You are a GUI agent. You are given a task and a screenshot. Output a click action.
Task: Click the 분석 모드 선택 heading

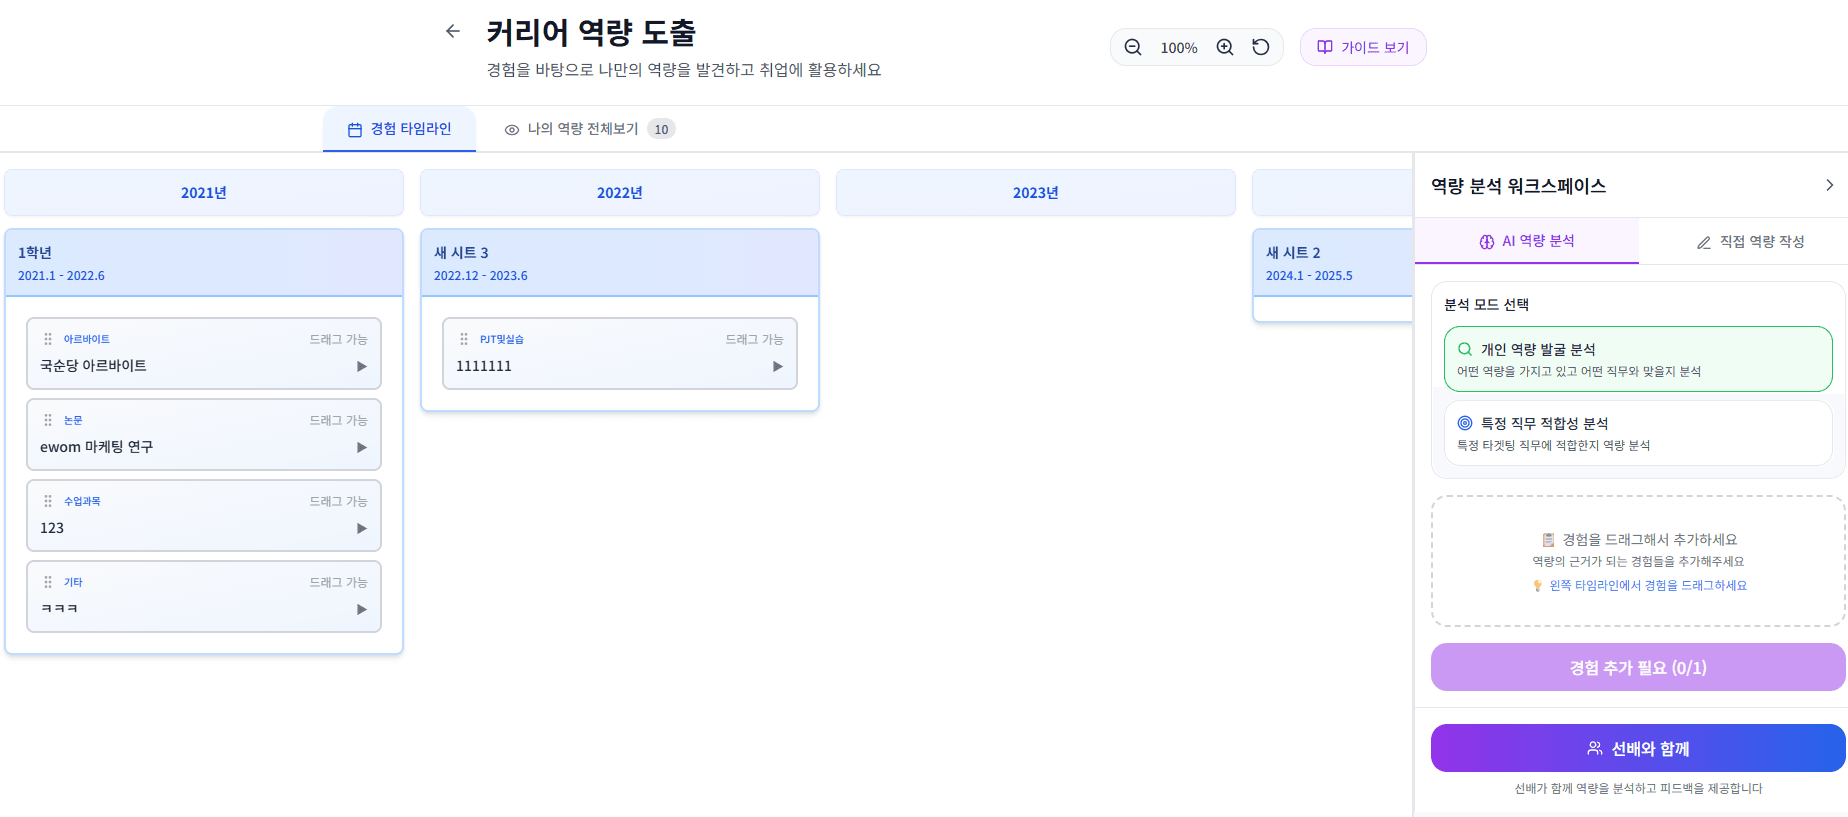click(x=1486, y=305)
